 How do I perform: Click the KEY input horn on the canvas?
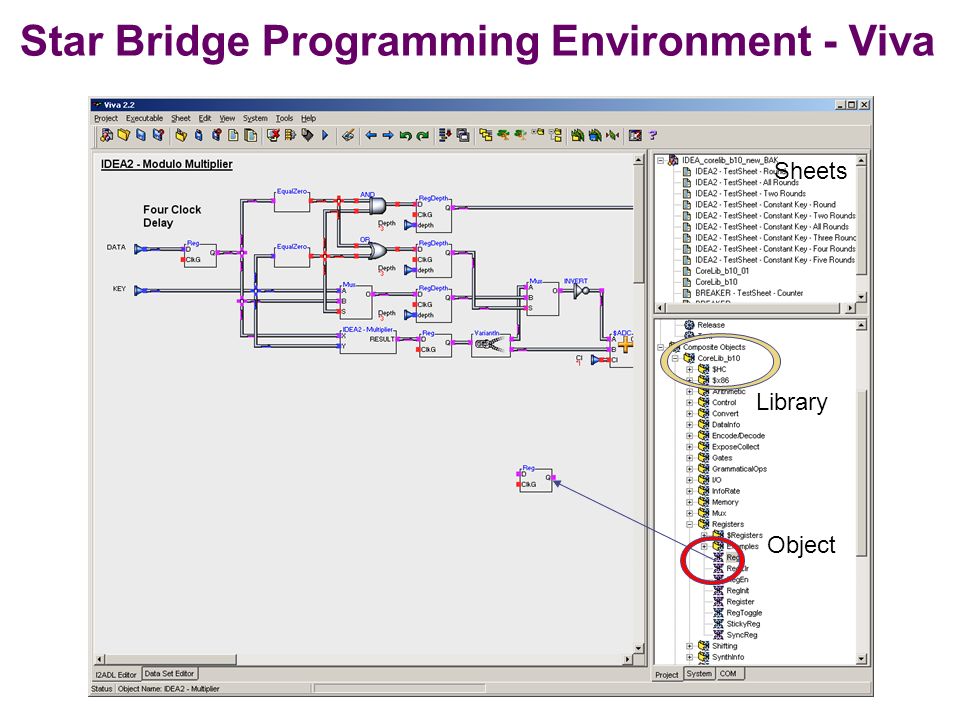(x=141, y=290)
